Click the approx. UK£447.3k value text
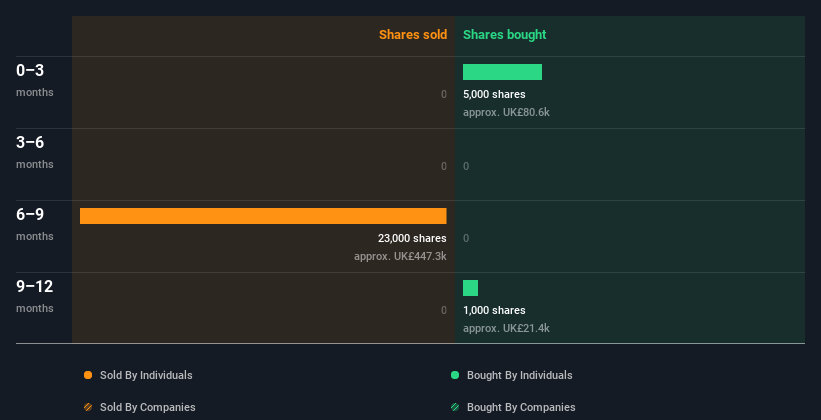Image resolution: width=821 pixels, height=420 pixels. point(400,256)
